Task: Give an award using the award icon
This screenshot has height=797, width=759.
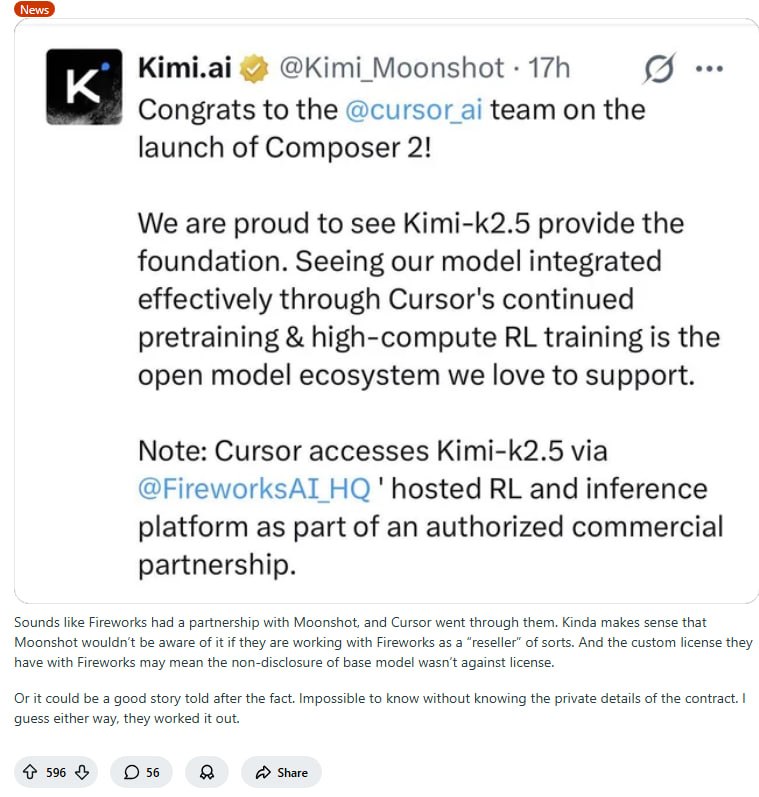Action: click(x=207, y=772)
